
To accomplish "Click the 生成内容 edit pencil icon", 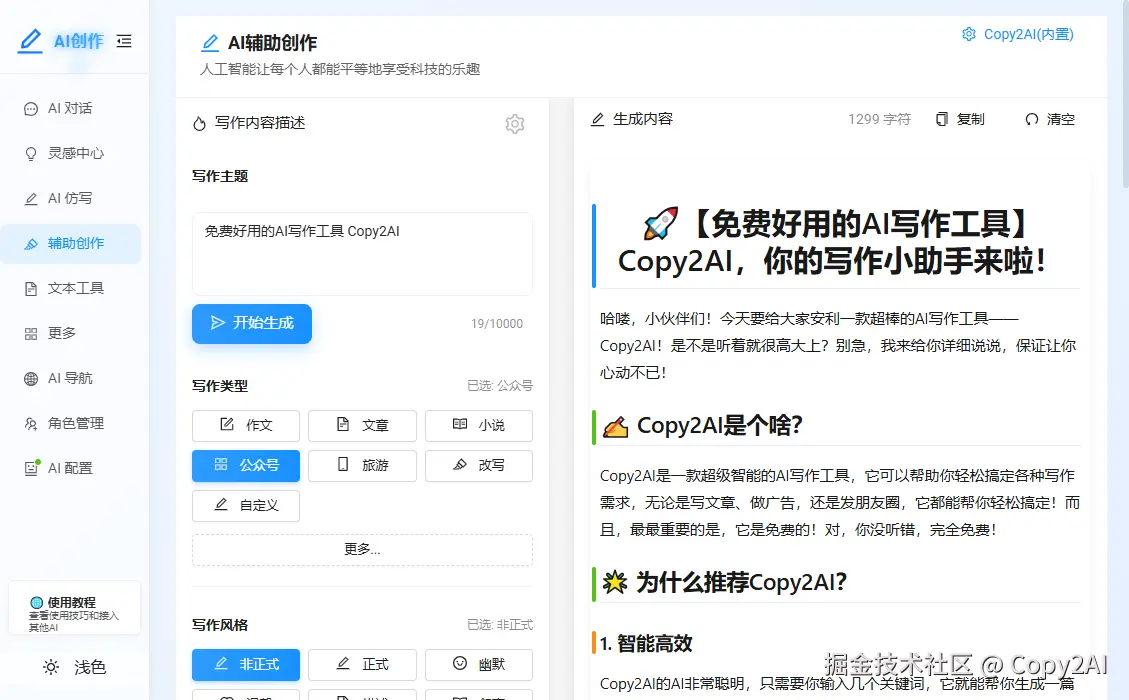I will click(598, 120).
